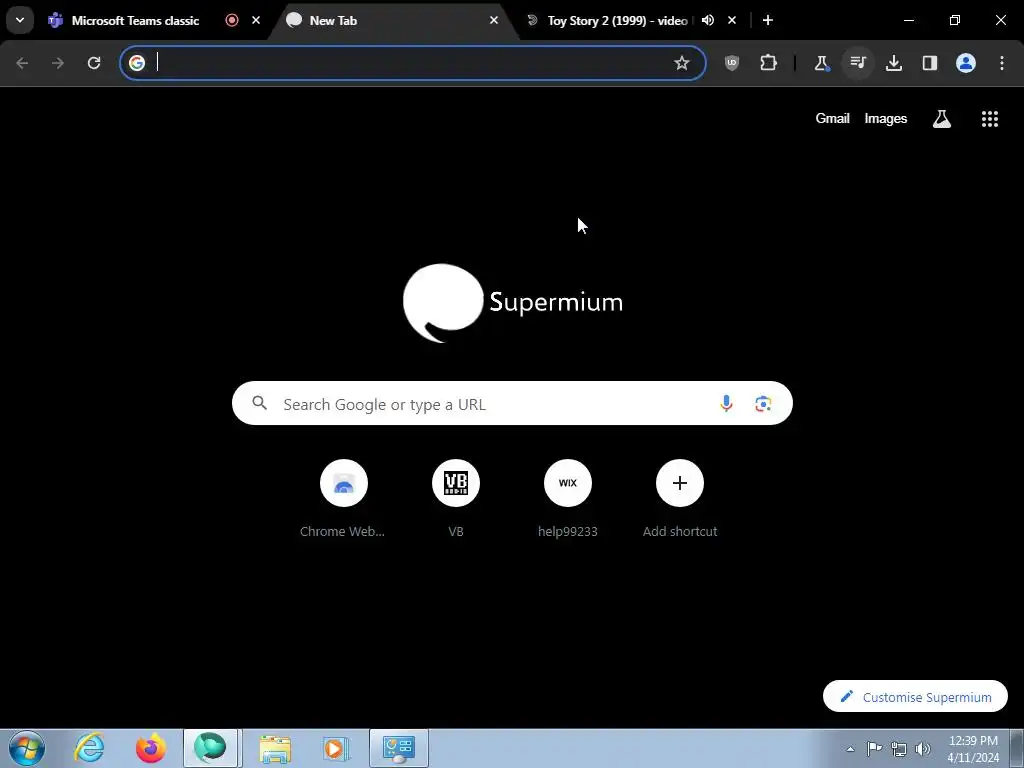1024x768 pixels.
Task: Open the Action Center flag icon
Action: pyautogui.click(x=874, y=749)
